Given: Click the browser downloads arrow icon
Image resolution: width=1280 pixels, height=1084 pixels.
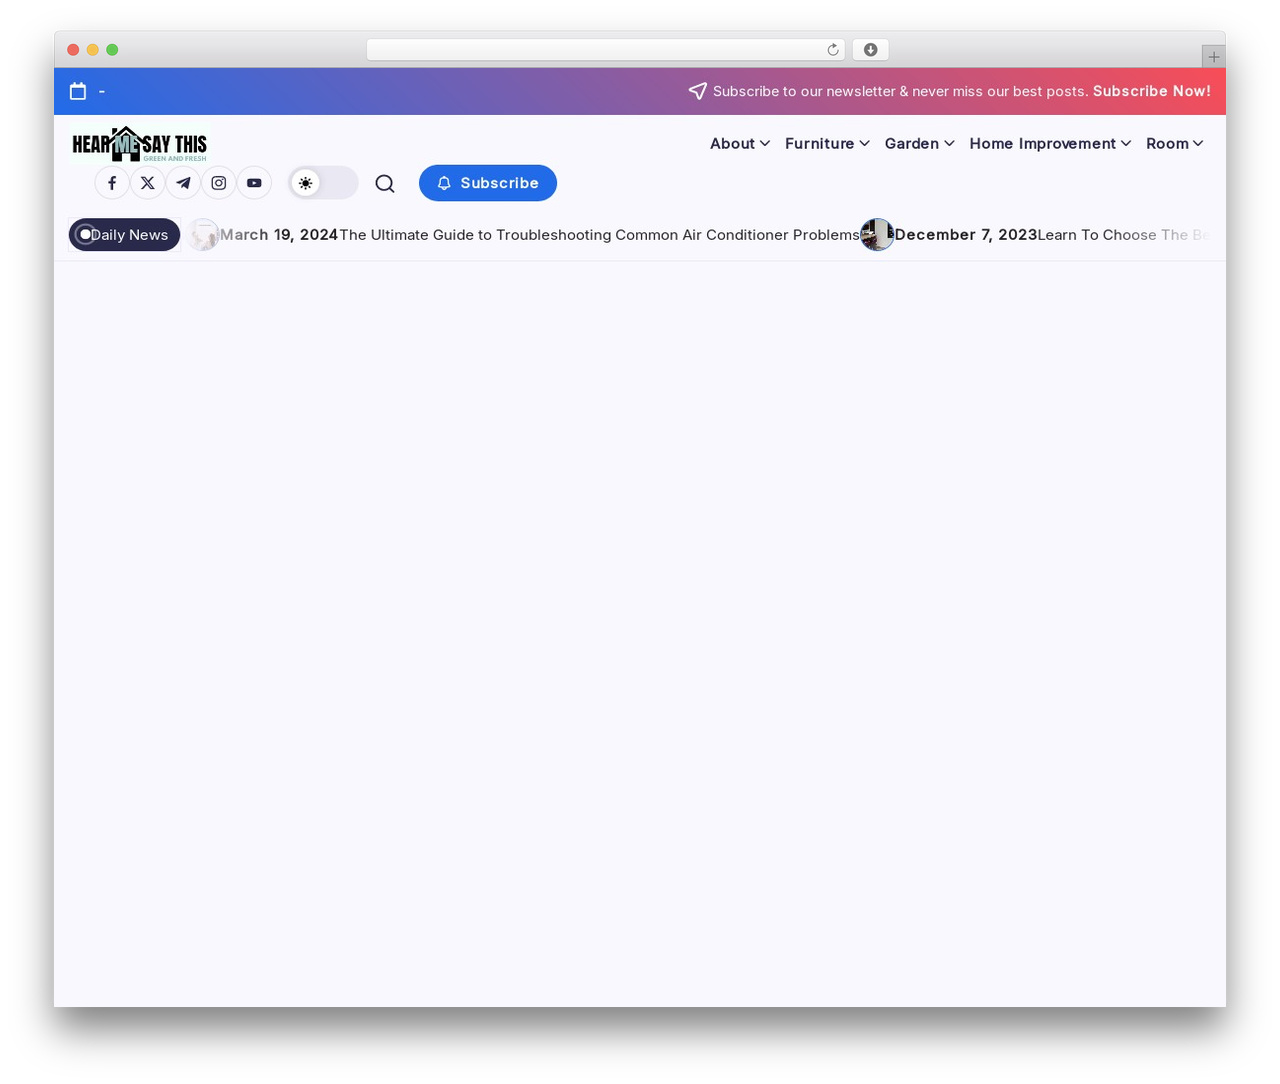Looking at the screenshot, I should [x=871, y=50].
